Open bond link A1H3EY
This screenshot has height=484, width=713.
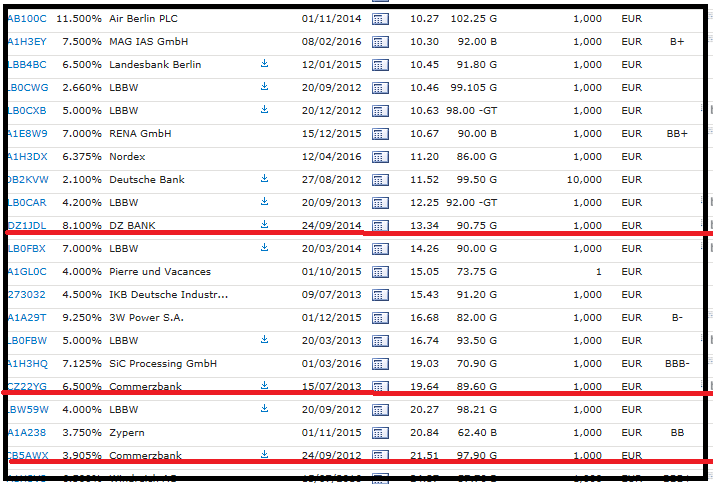click(27, 42)
